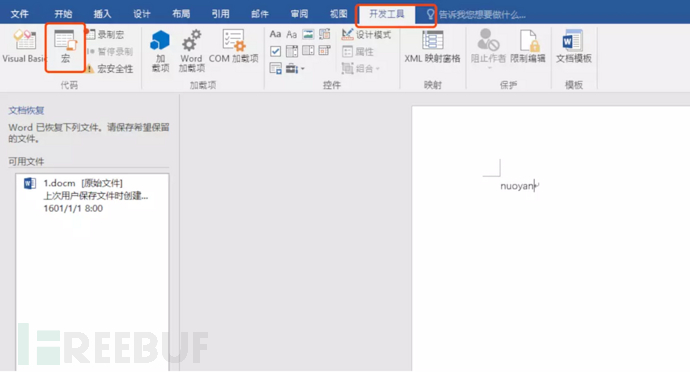Screen dimensions: 690x372
Task: Switch to the 邮件 (Mailings) tab
Action: click(260, 14)
